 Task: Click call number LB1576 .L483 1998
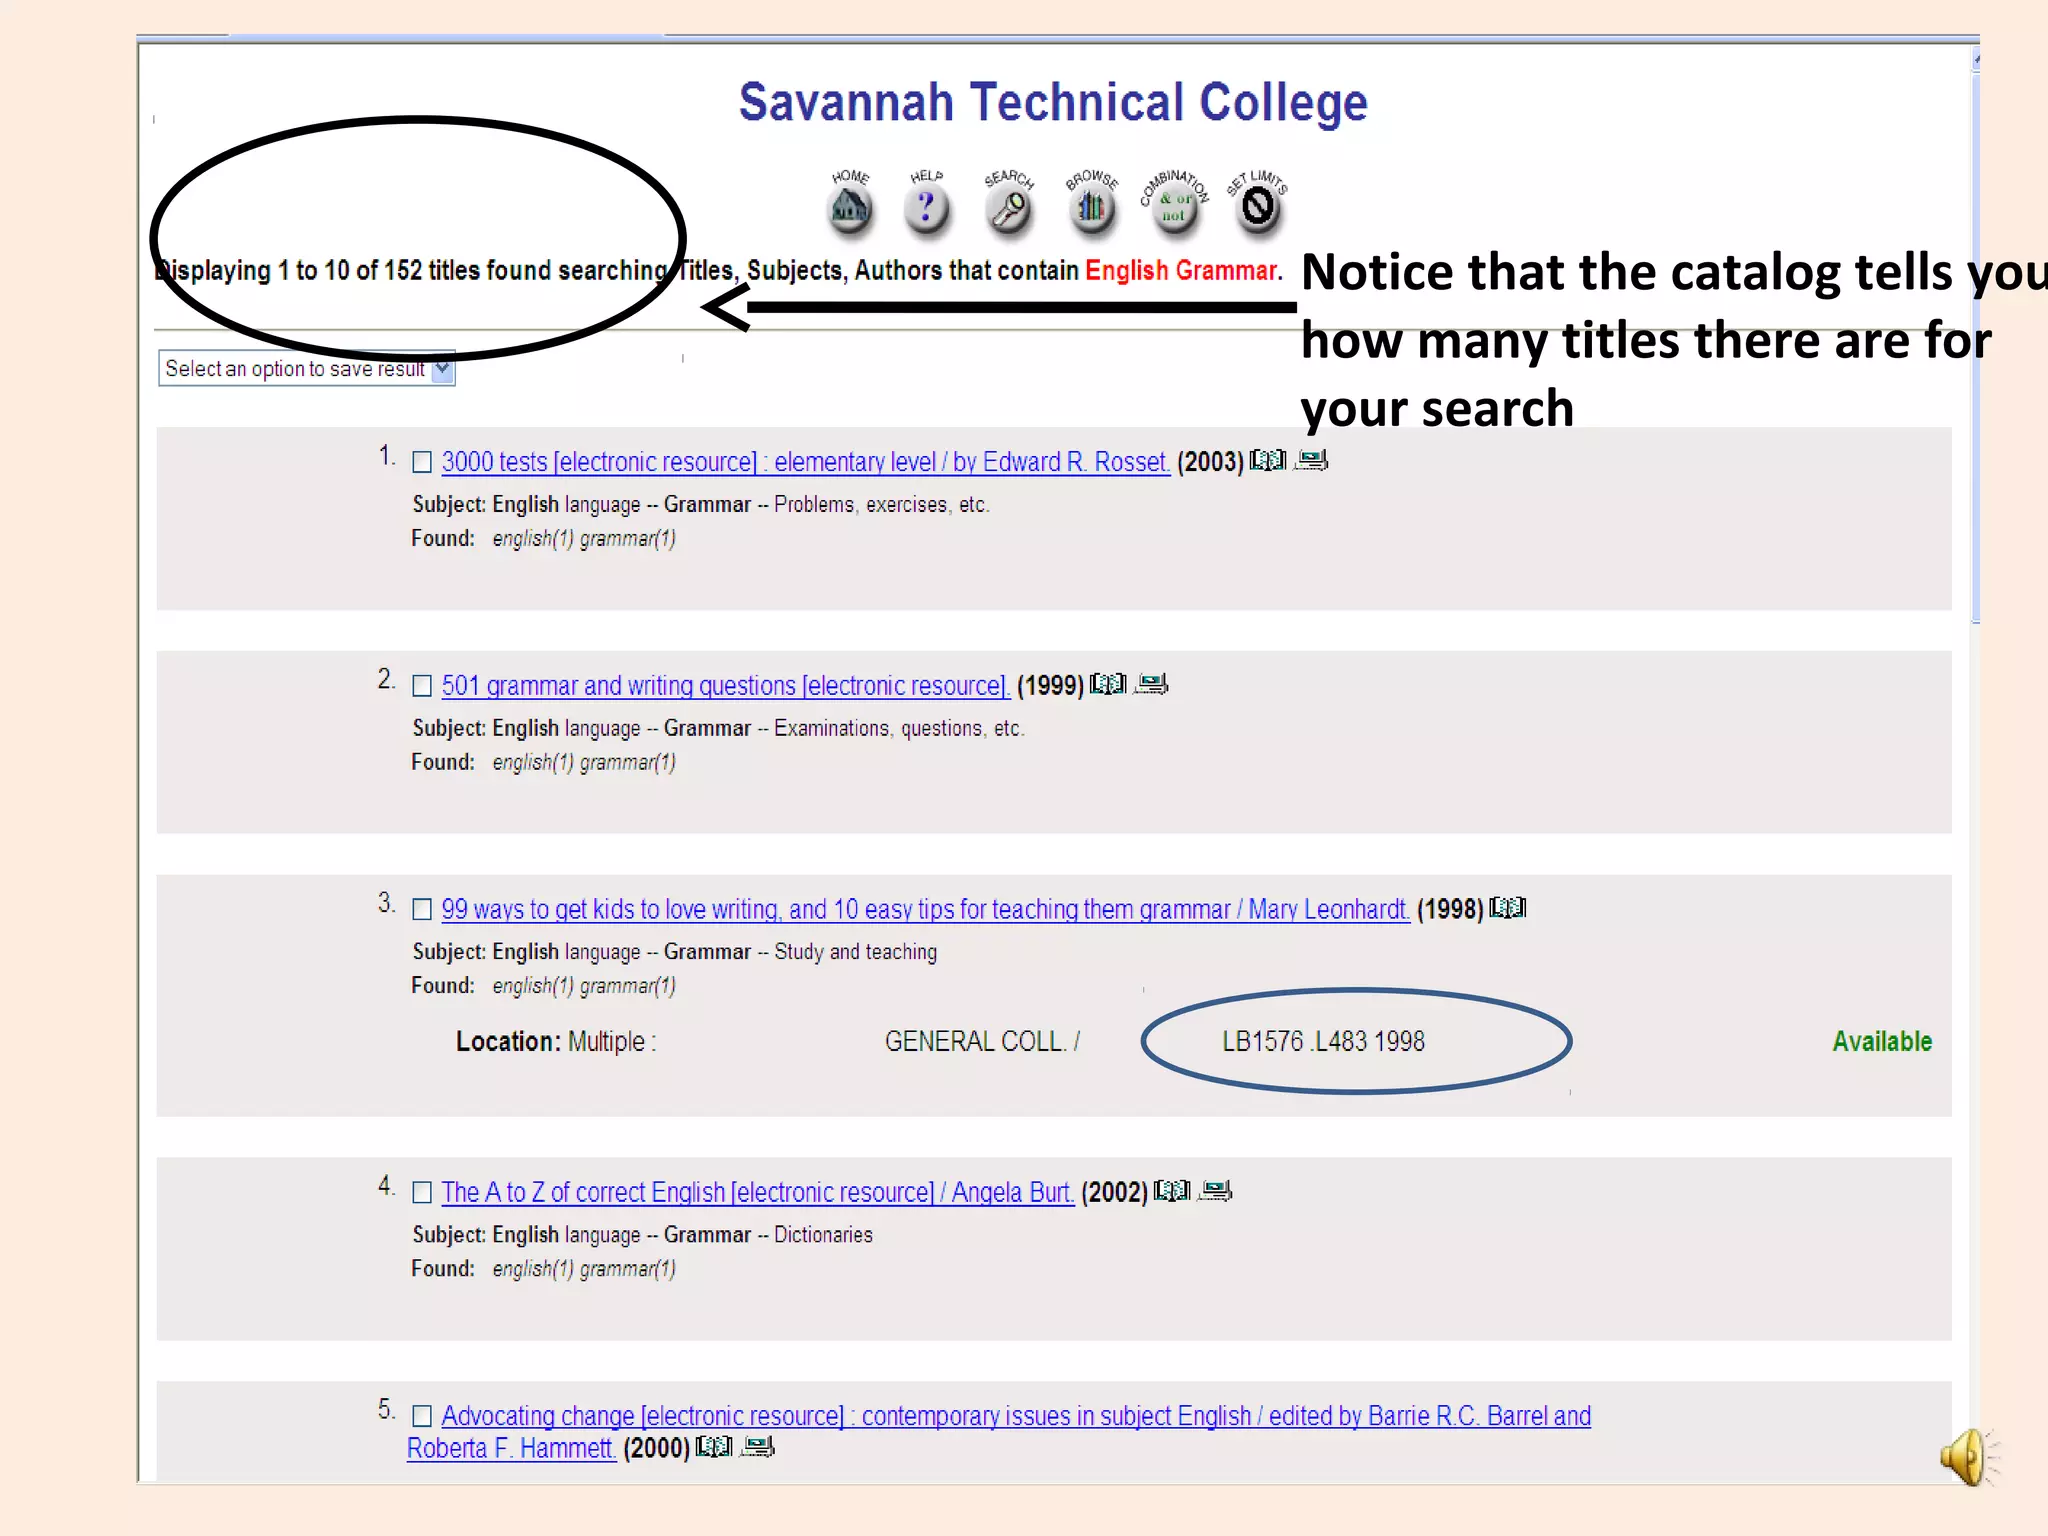(1323, 1042)
